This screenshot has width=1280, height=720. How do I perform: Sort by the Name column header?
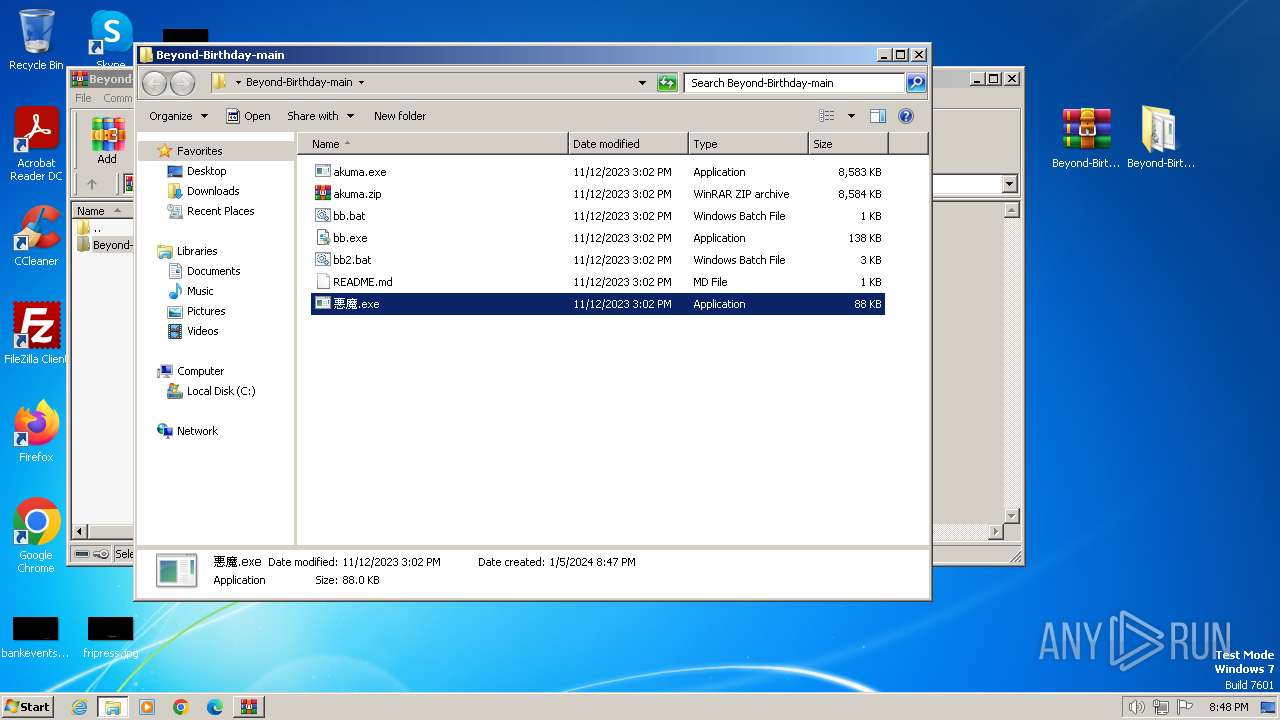(432, 144)
